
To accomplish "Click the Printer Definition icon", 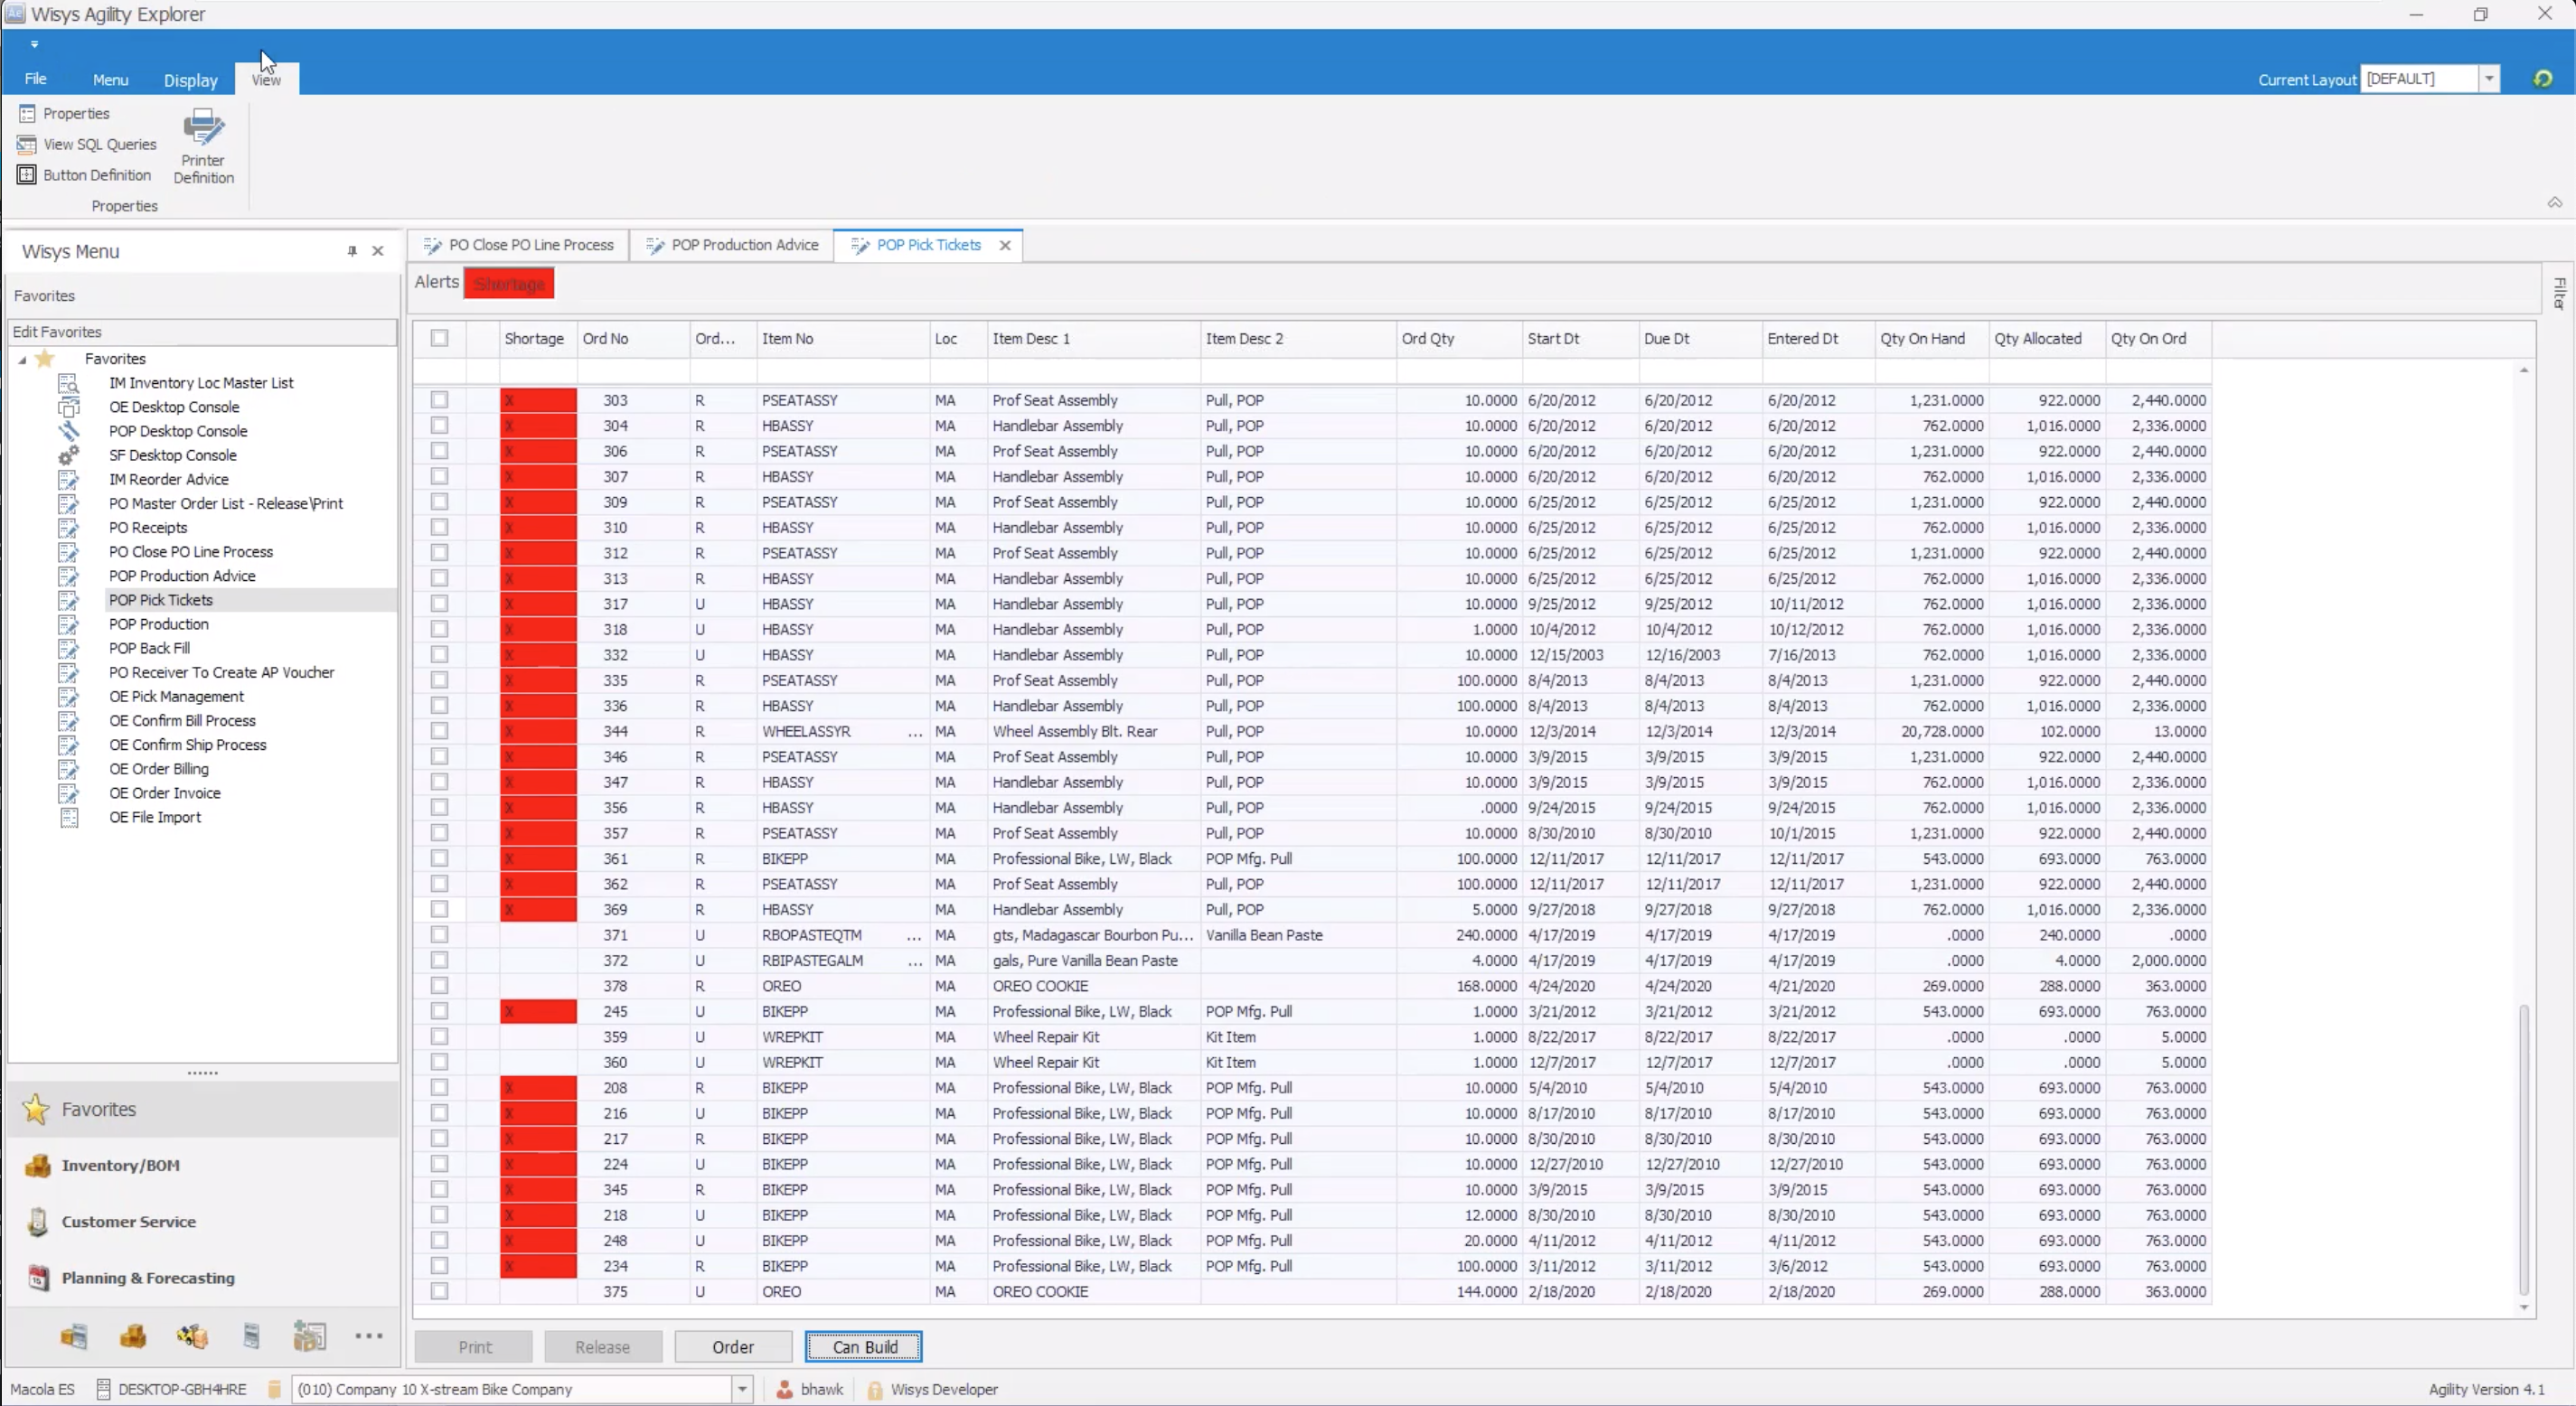I will coord(203,130).
